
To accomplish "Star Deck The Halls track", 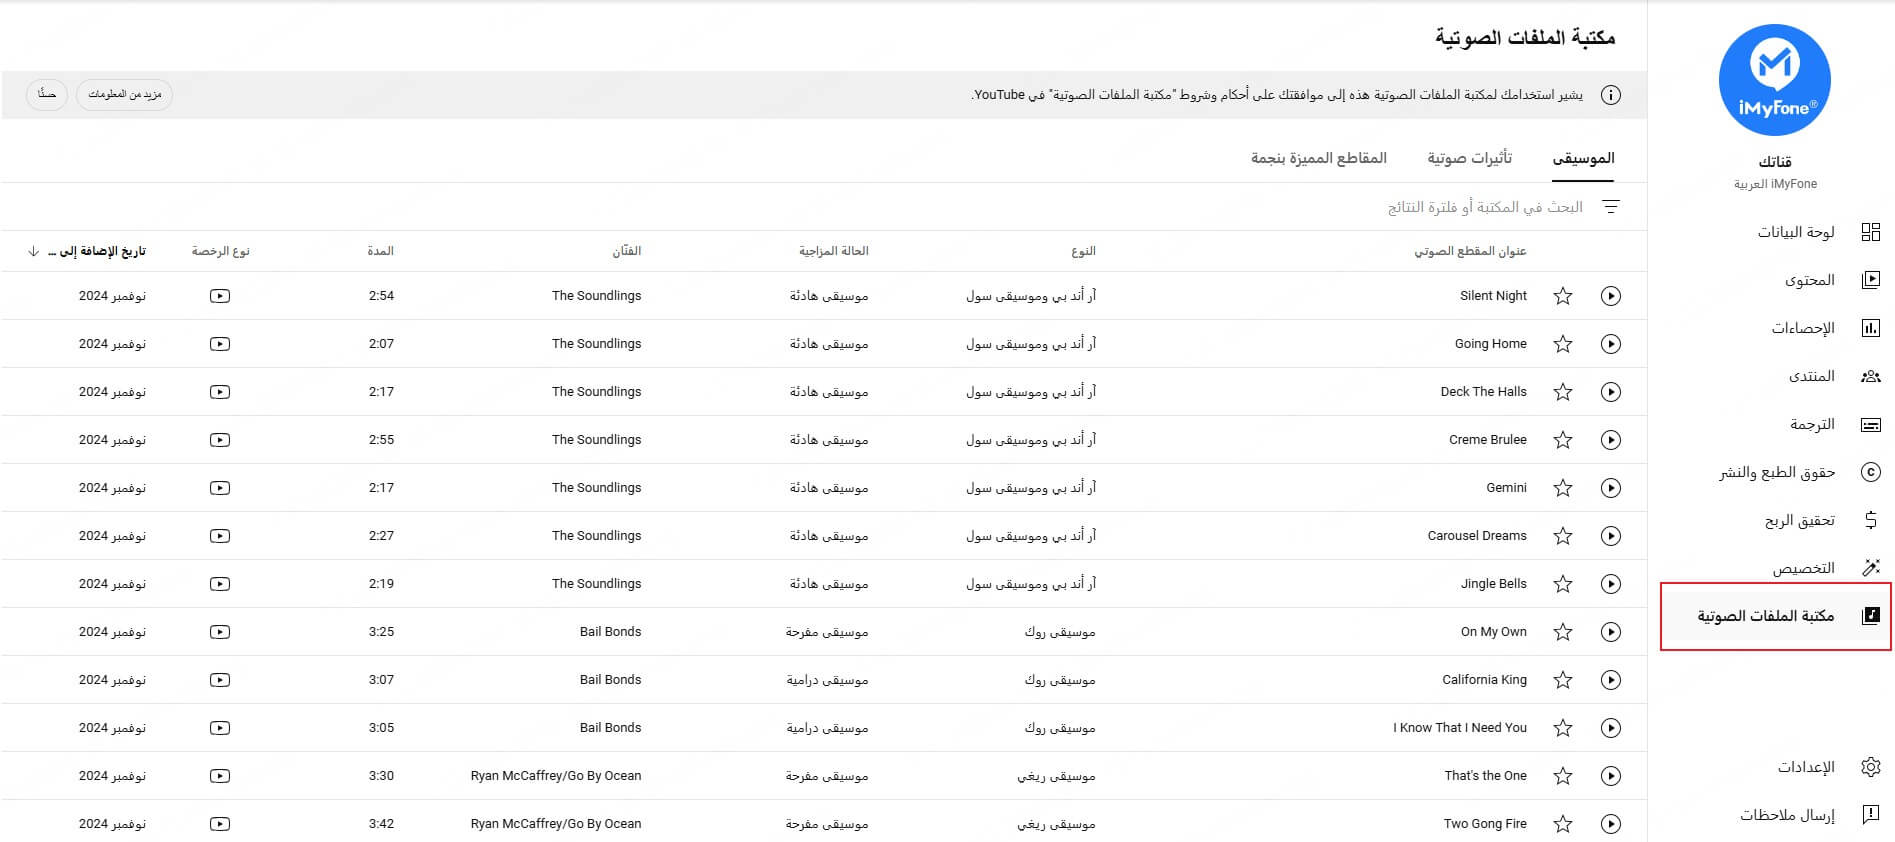I will pyautogui.click(x=1563, y=392).
